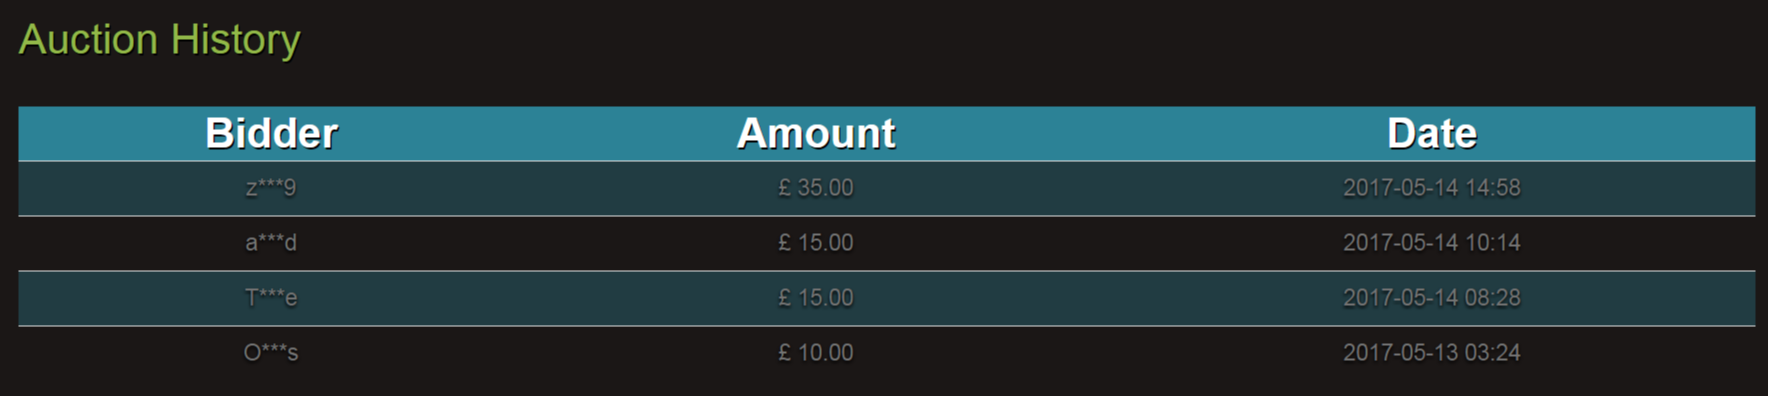Click bidder z***9 in first row
The width and height of the screenshot is (1768, 396).
[x=271, y=188]
